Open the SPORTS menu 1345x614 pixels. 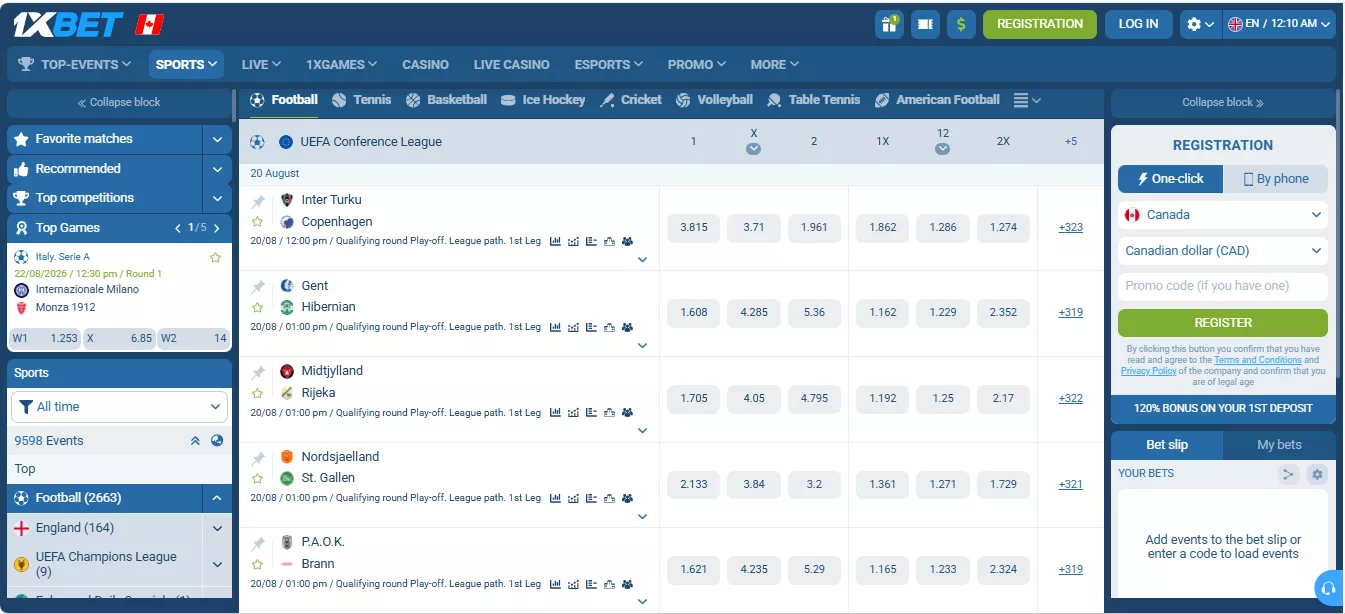(x=187, y=64)
